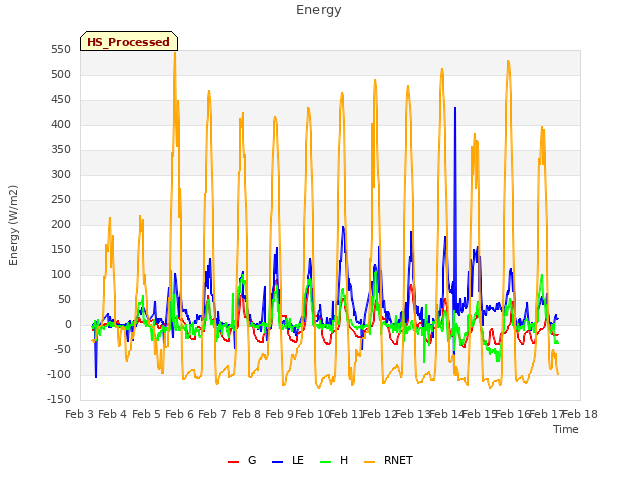Click the Energy chart title
Viewport: 640px width, 480px height.
click(x=318, y=10)
